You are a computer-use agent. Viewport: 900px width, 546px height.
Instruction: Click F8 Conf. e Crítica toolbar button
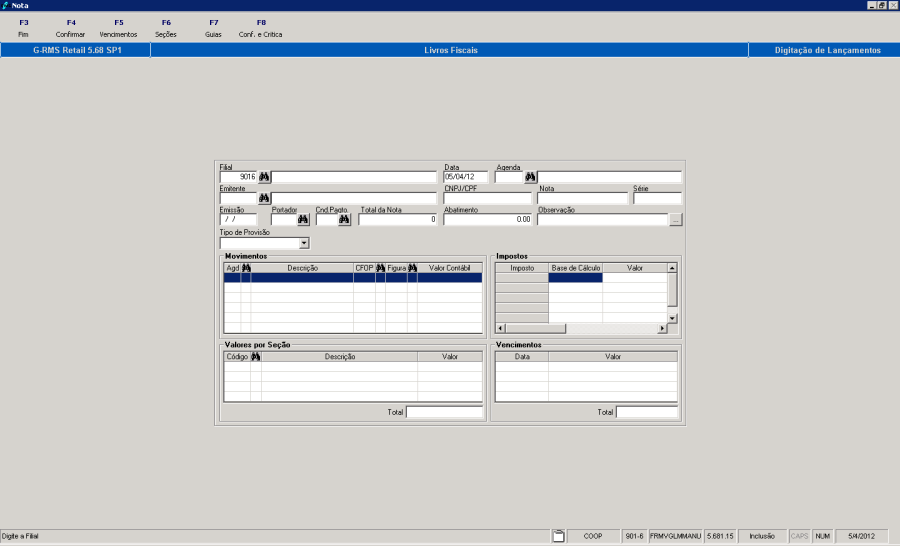[x=261, y=28]
